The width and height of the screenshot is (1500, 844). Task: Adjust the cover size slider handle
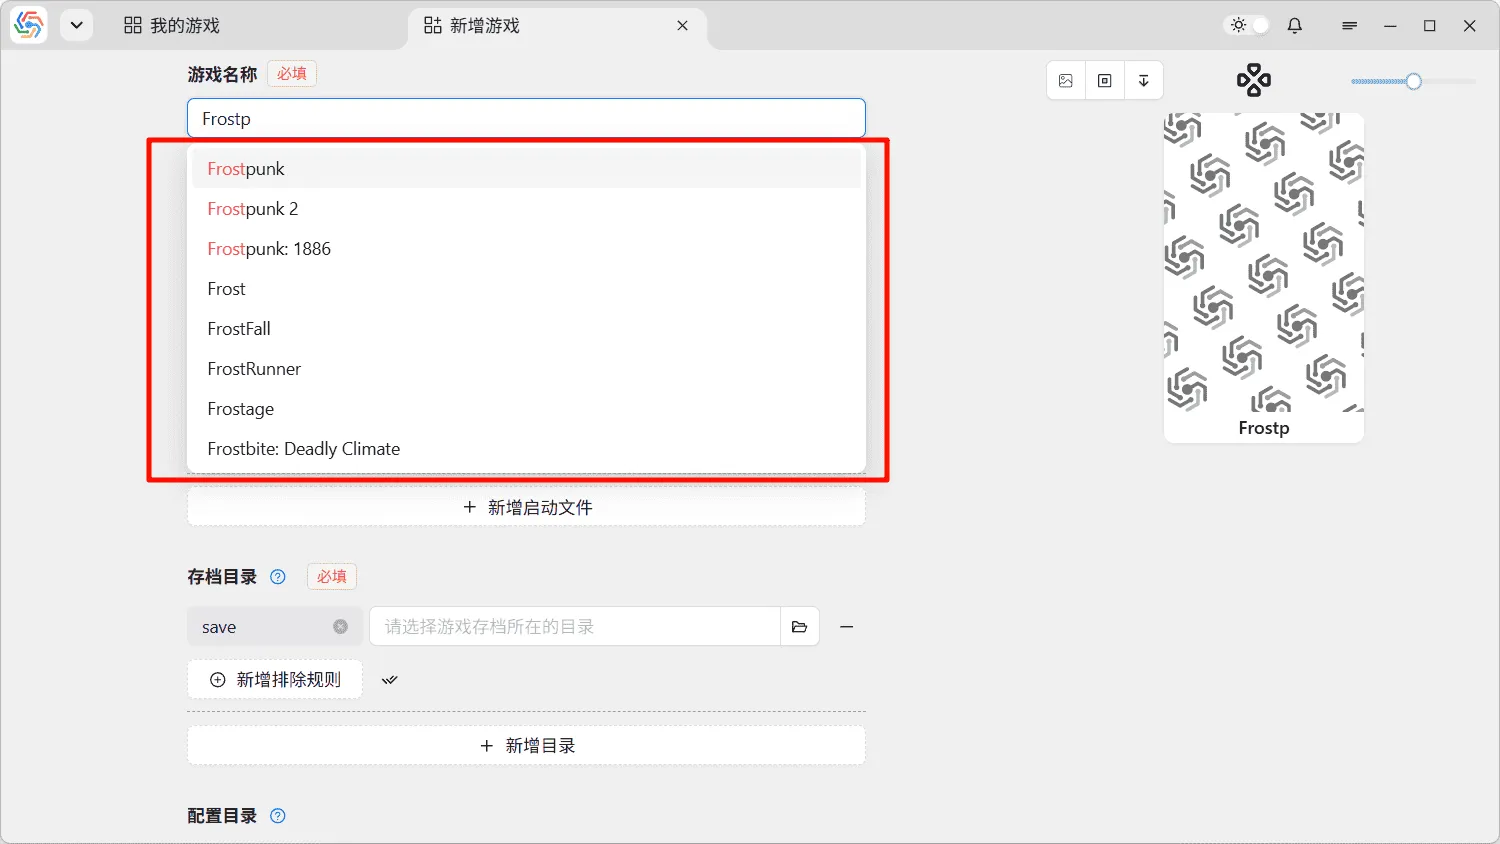(1414, 82)
